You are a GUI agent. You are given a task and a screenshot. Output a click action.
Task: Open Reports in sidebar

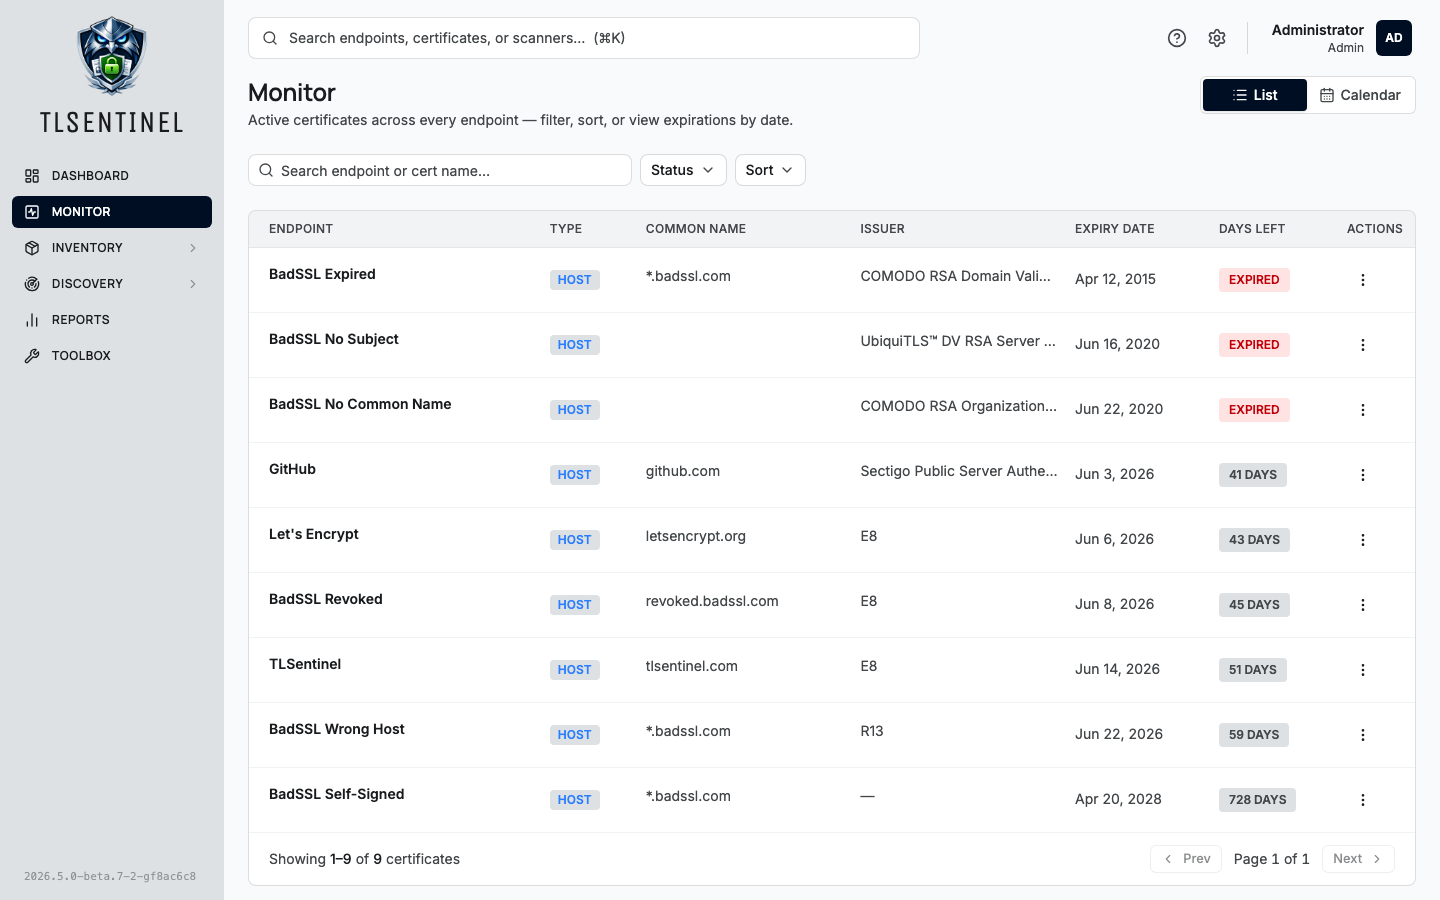pyautogui.click(x=112, y=320)
